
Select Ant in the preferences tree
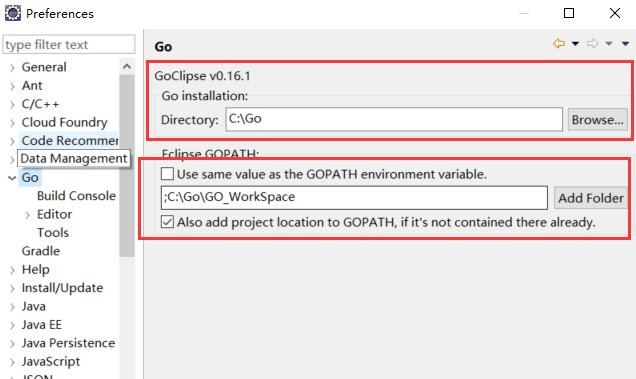click(x=32, y=86)
